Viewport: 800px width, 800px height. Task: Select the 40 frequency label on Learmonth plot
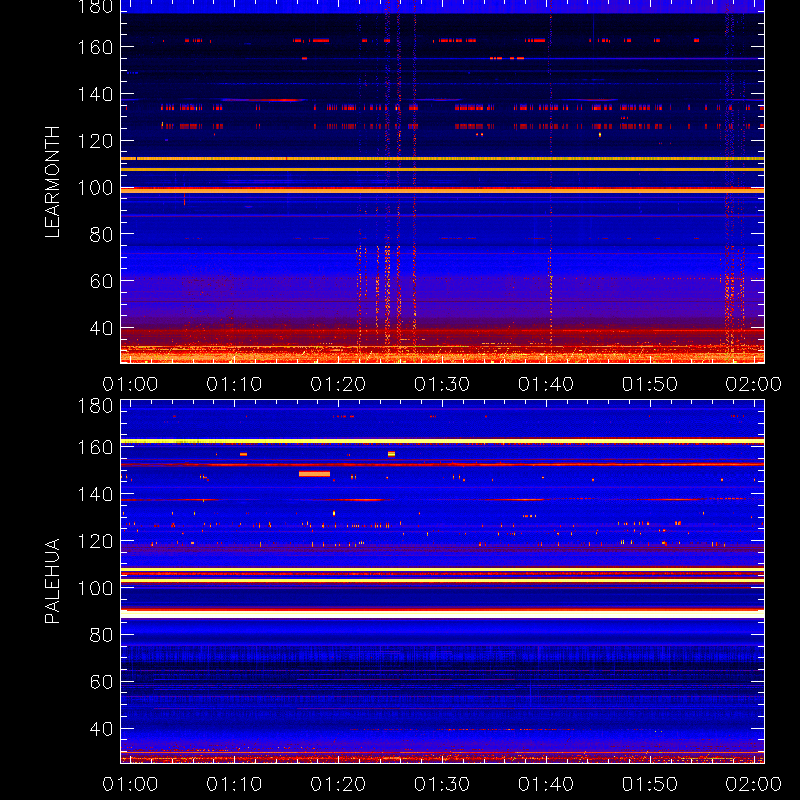point(101,328)
